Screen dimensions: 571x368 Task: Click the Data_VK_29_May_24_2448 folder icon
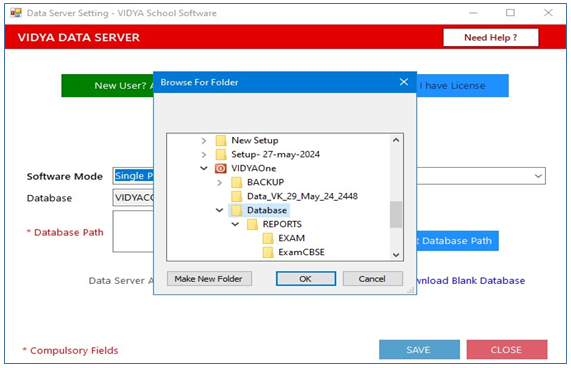[x=236, y=196]
